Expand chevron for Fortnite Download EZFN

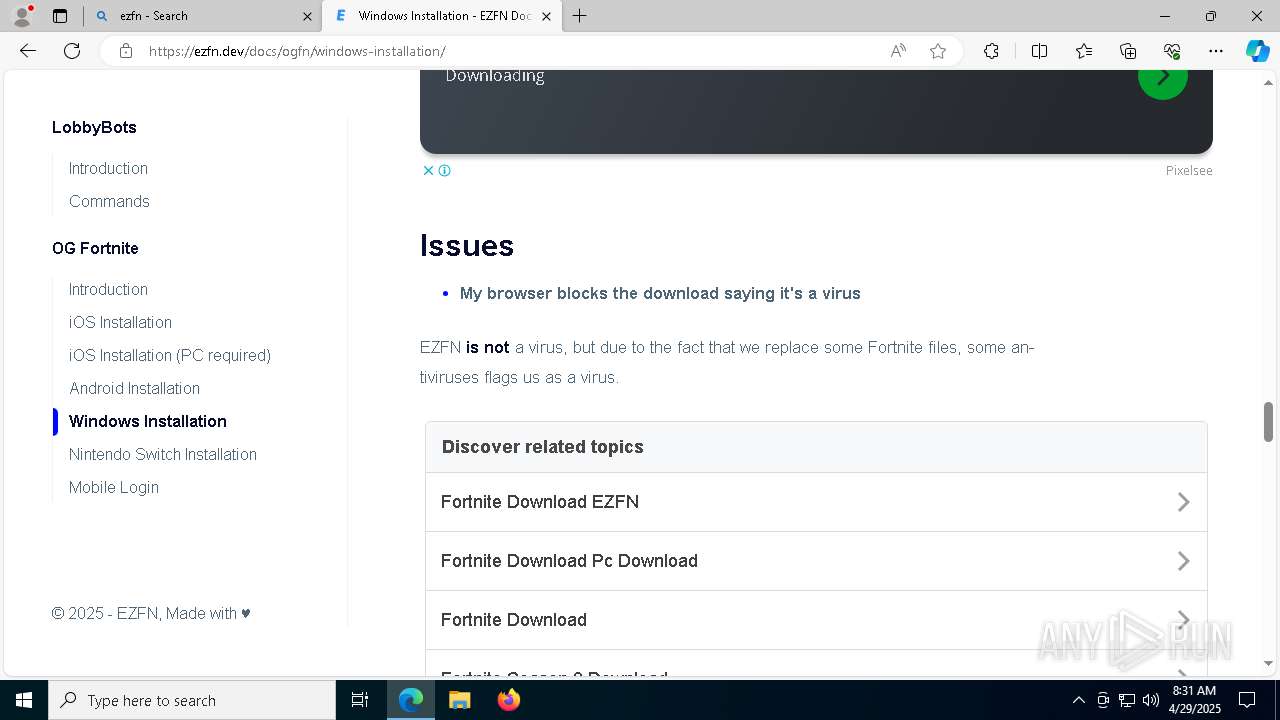(x=1183, y=502)
